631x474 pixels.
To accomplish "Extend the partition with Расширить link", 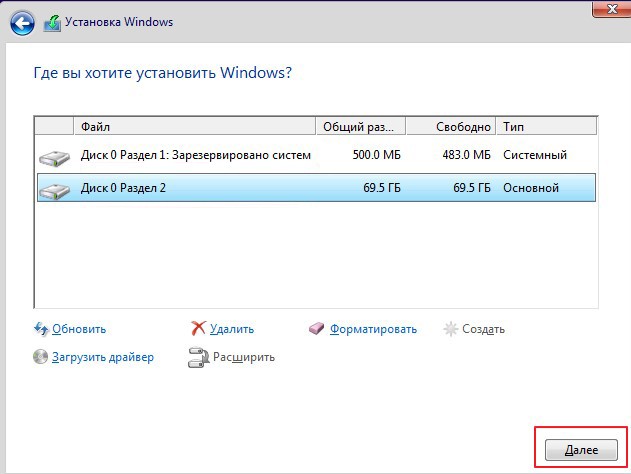I will [244, 357].
